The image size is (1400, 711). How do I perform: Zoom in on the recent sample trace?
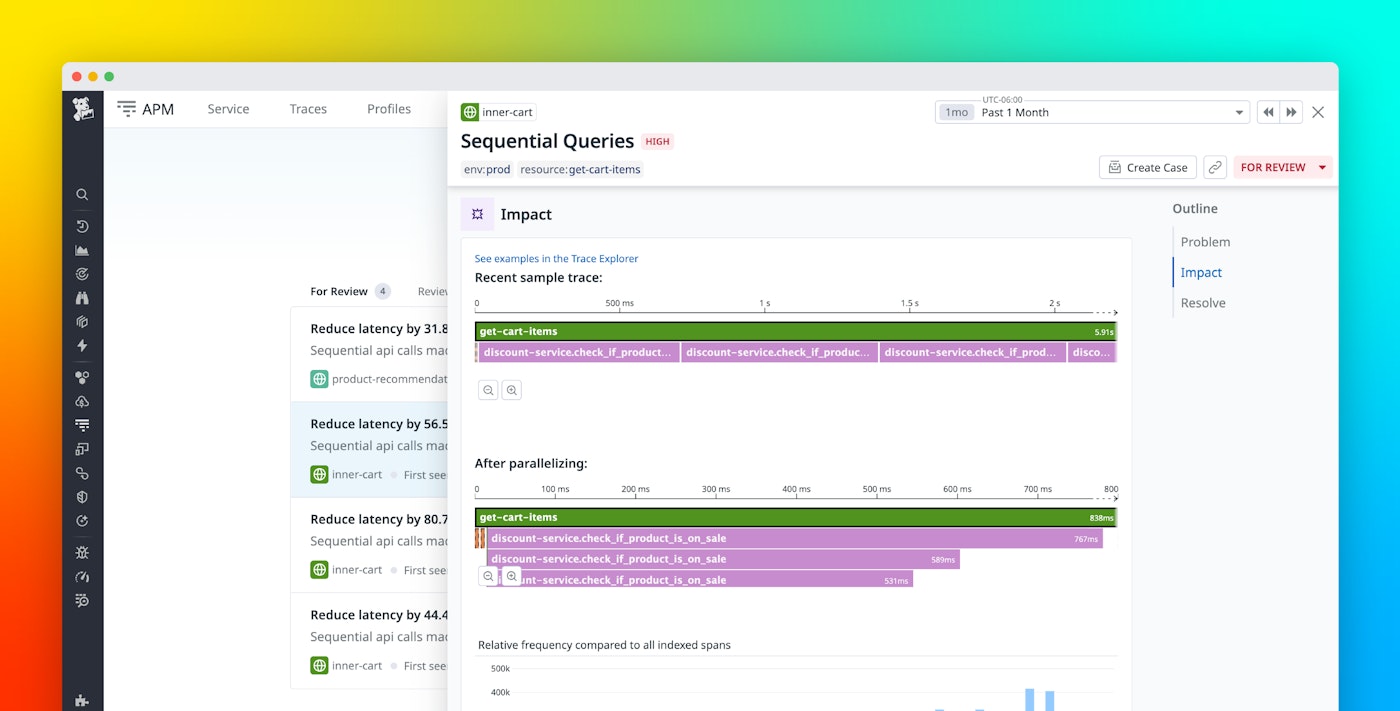[512, 390]
